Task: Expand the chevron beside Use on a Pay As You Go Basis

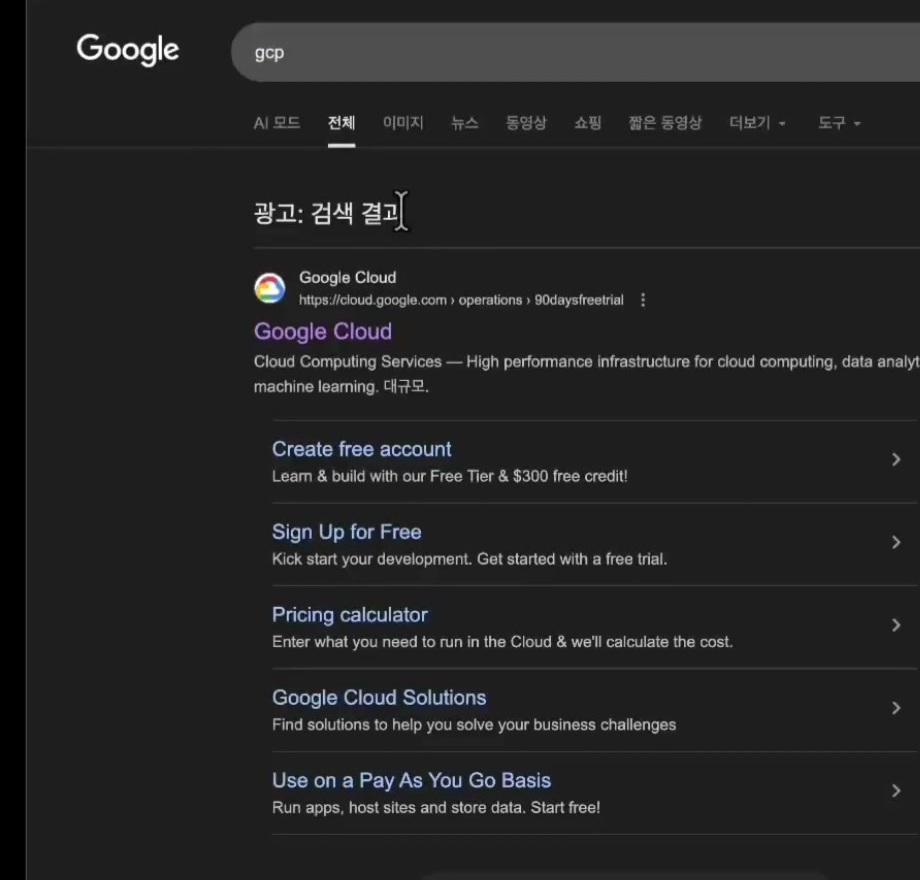Action: coord(896,791)
